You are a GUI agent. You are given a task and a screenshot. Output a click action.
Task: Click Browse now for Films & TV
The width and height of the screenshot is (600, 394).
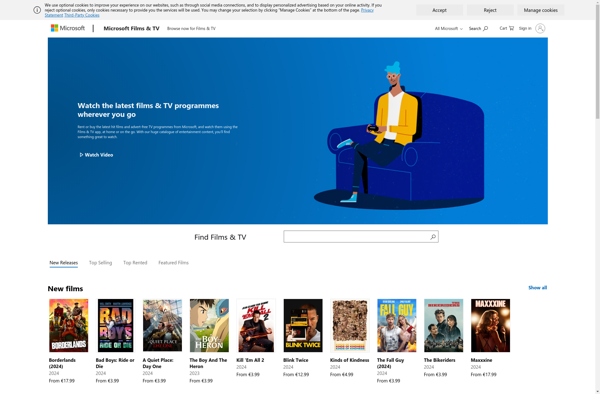coord(191,28)
